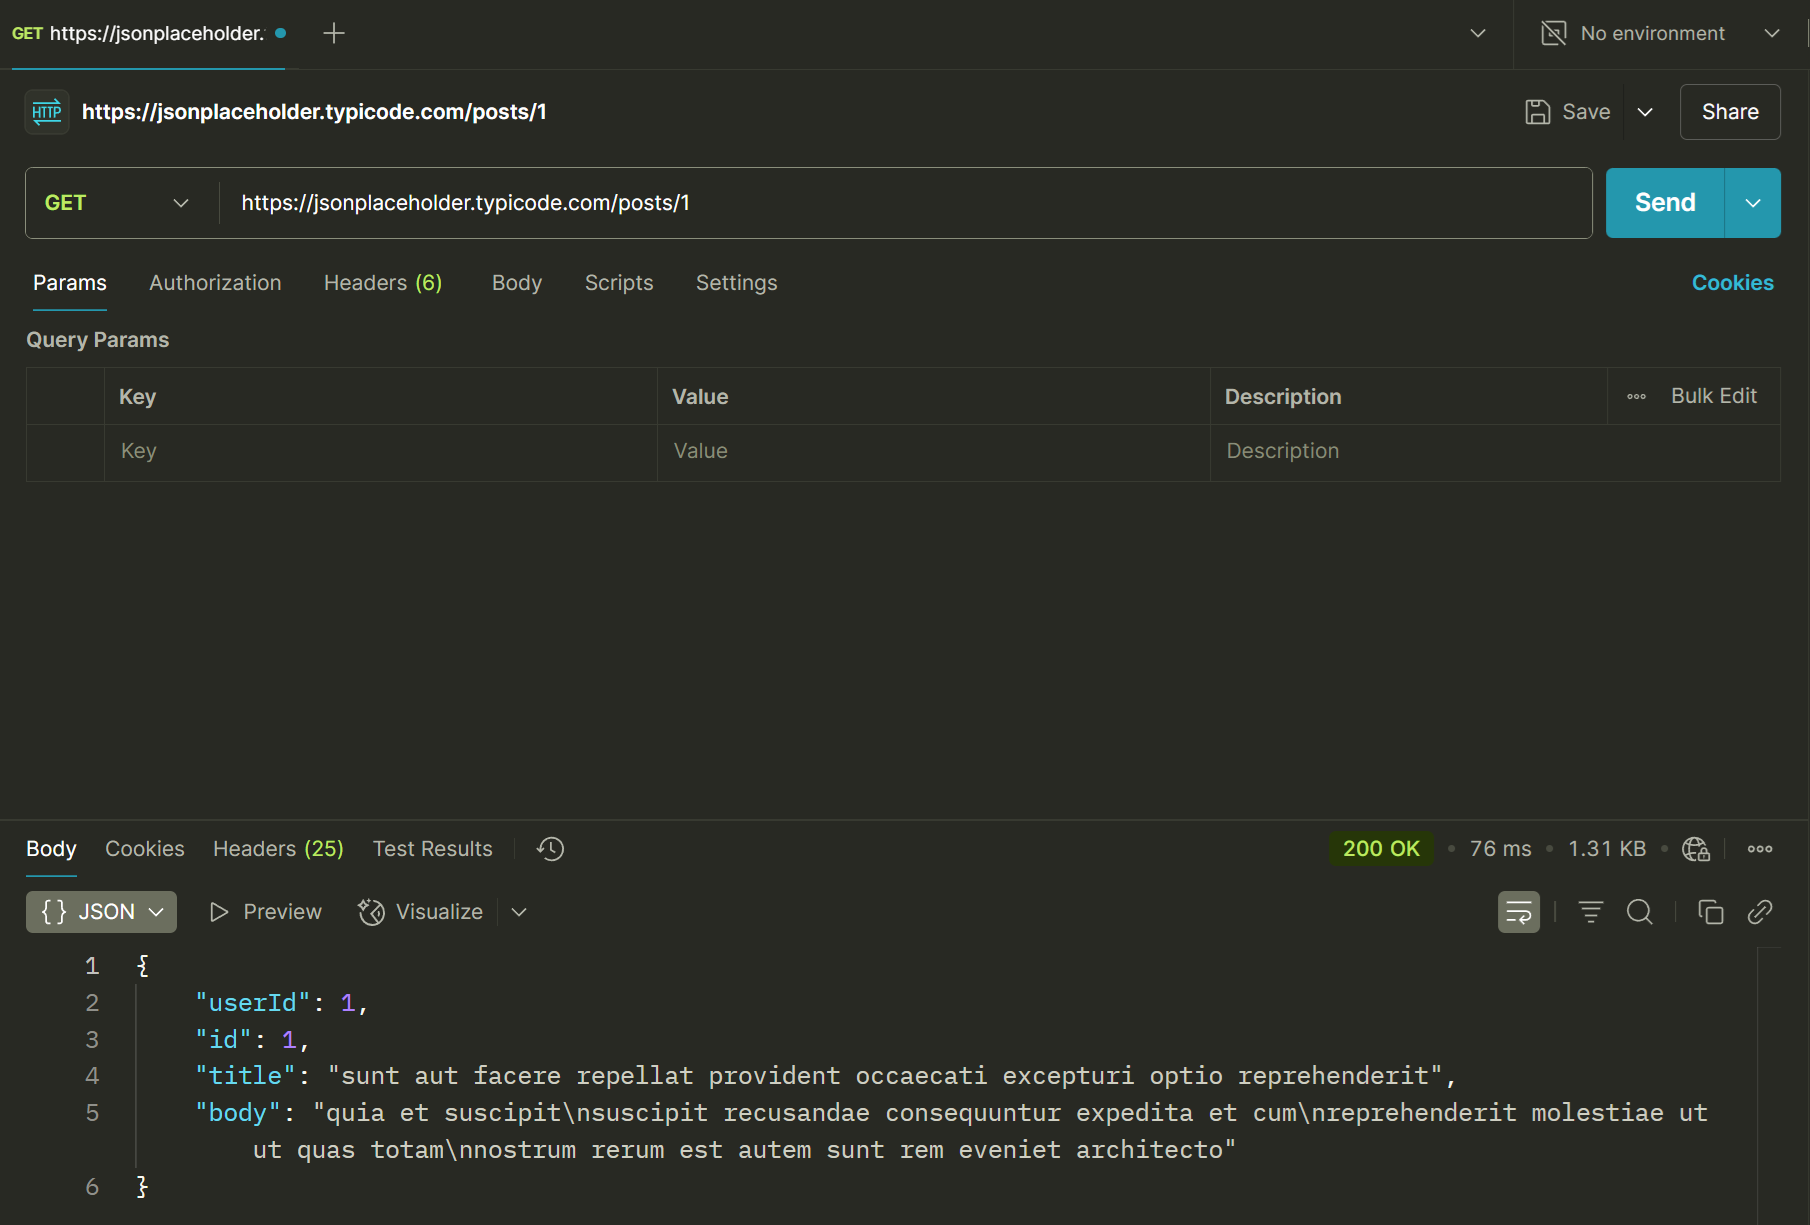The image size is (1810, 1225).
Task: Select the request Body tab
Action: click(517, 283)
